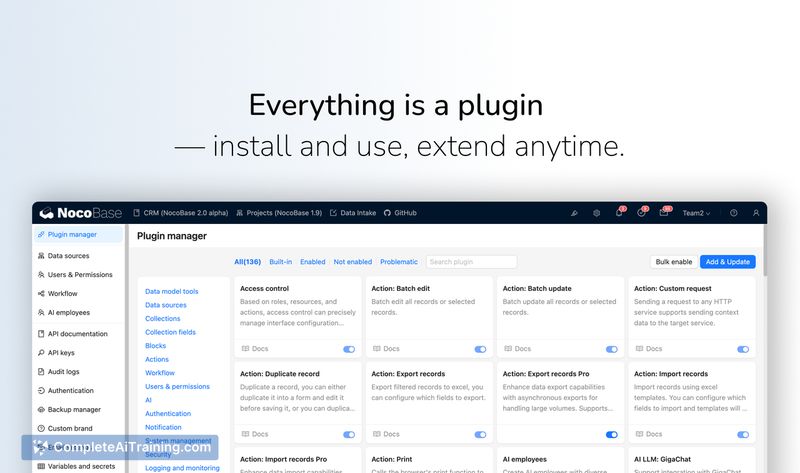Viewport: 800px width, 473px height.
Task: Click the Add & Update button
Action: 728,262
